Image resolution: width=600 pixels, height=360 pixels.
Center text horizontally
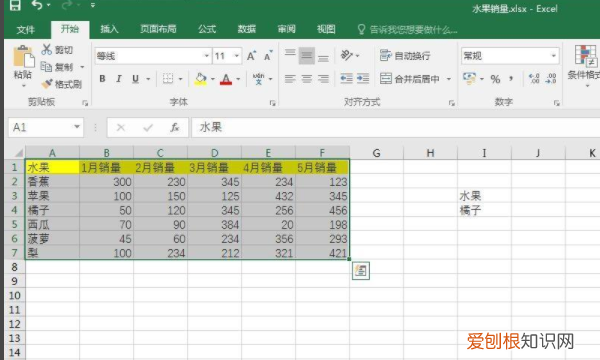tap(307, 79)
